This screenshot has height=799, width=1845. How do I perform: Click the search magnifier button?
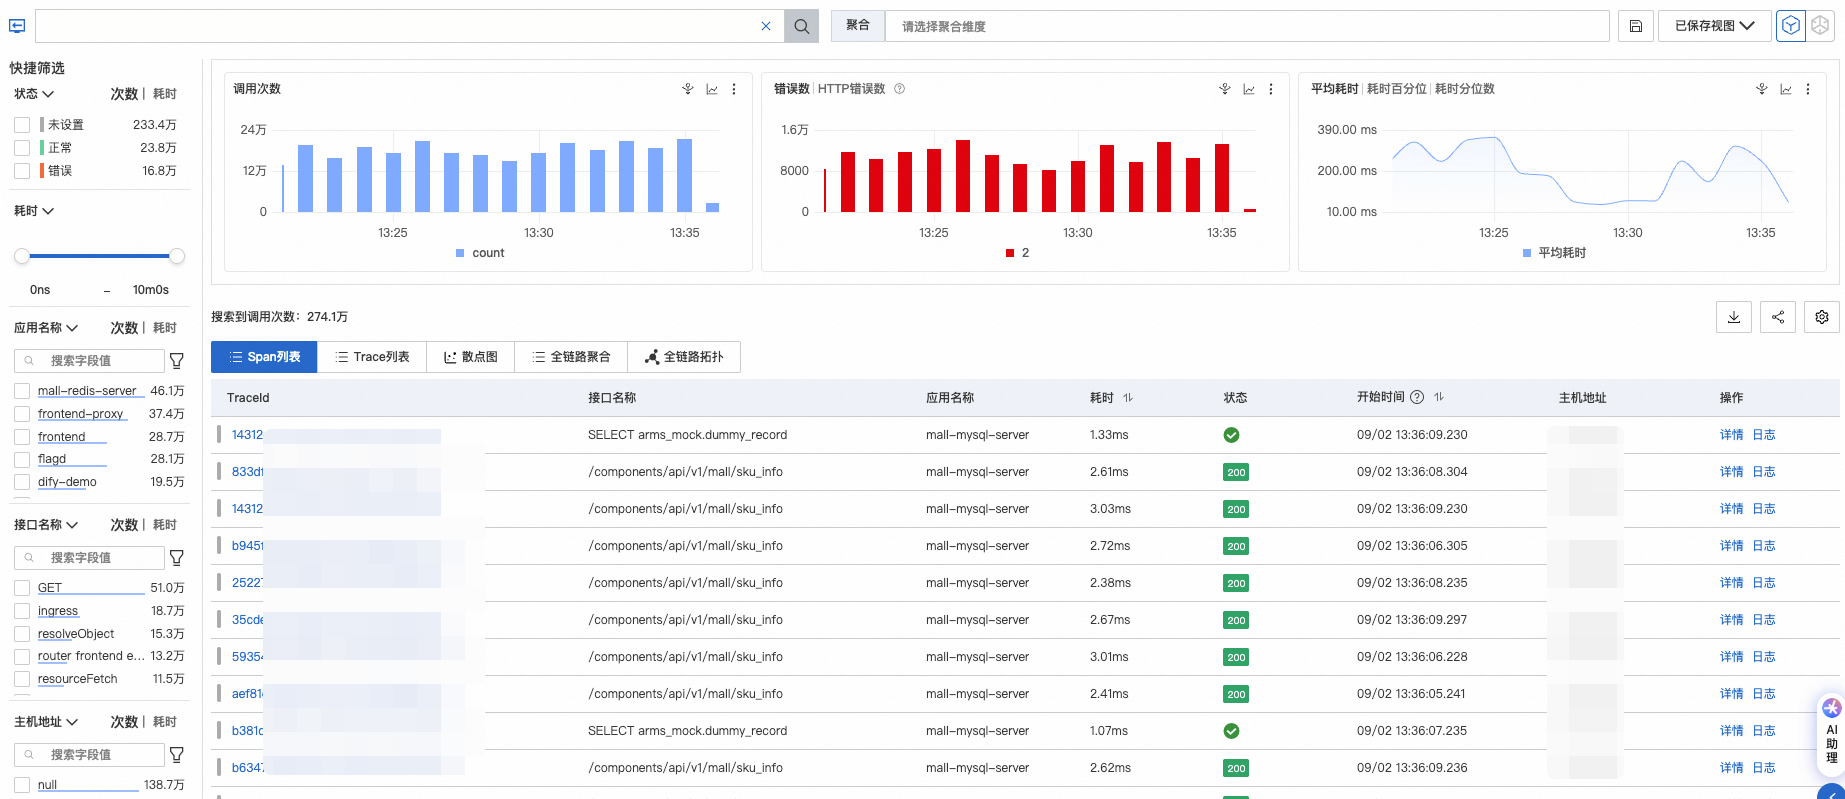pyautogui.click(x=801, y=26)
